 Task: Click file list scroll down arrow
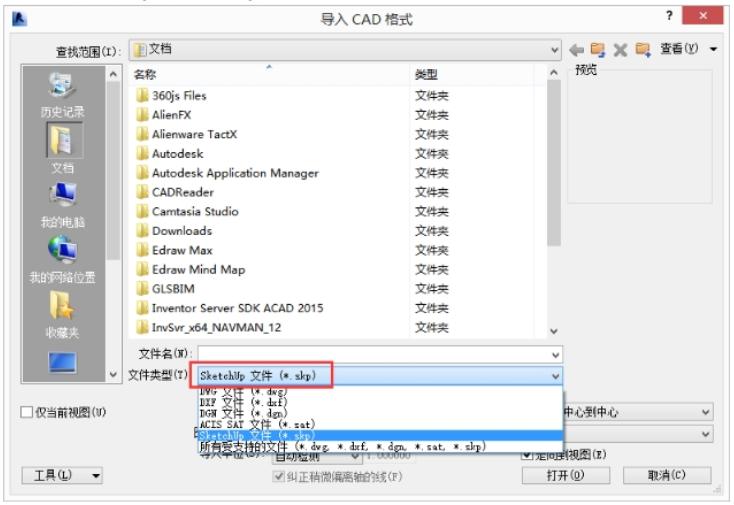pos(554,331)
